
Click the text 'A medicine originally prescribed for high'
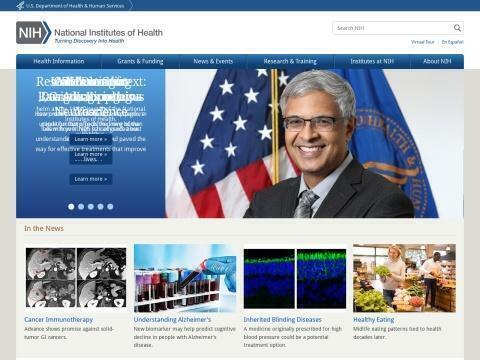293,329
